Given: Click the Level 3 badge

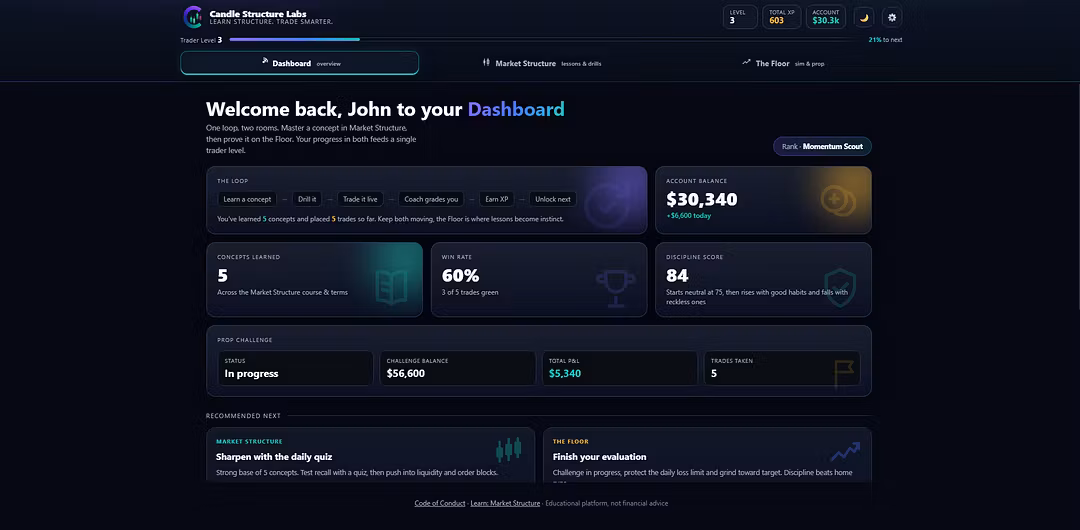Looking at the screenshot, I should pos(740,17).
